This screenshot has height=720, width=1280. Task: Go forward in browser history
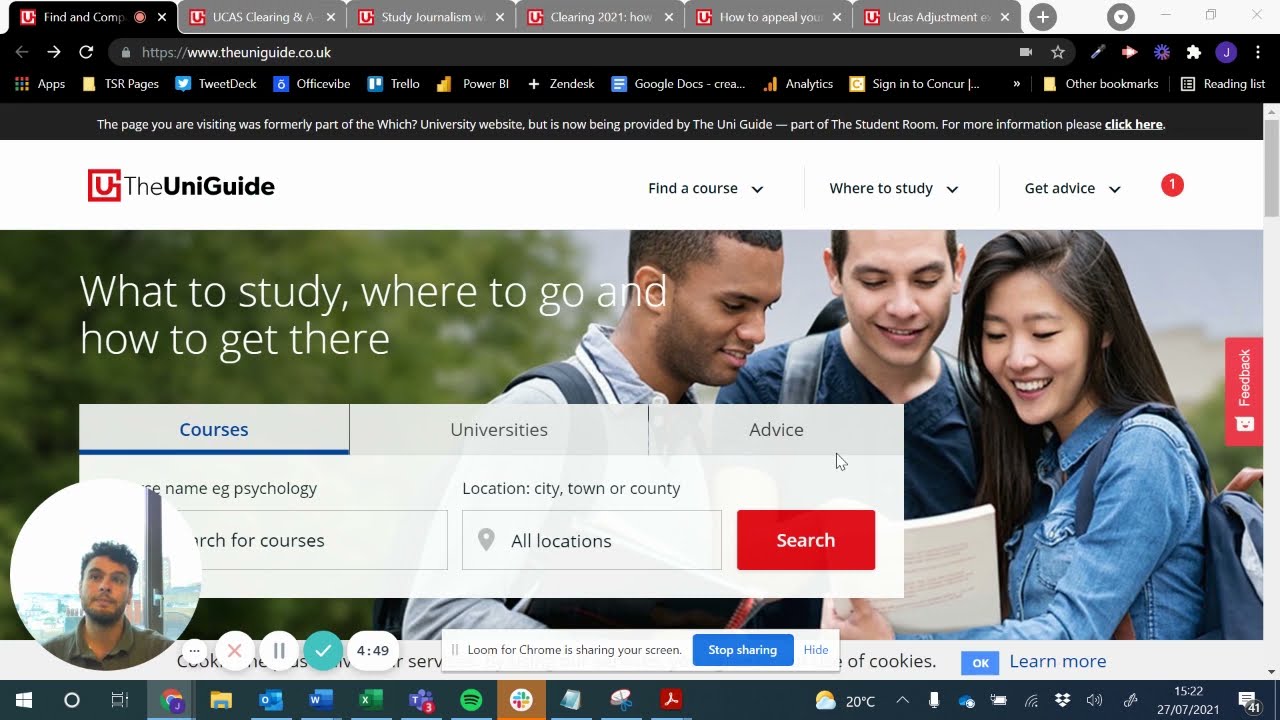point(54,52)
